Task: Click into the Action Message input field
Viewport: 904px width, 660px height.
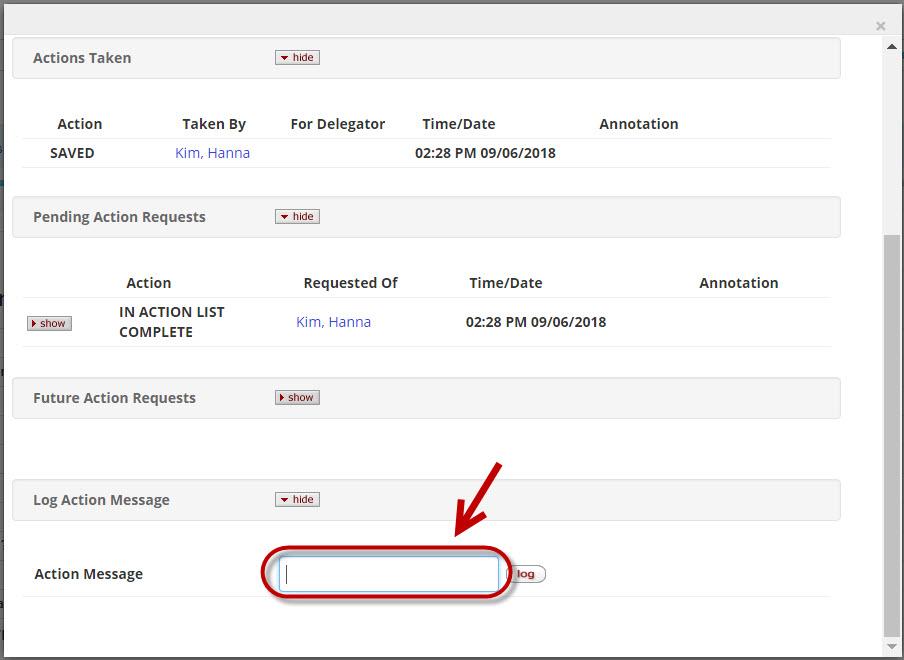Action: (x=389, y=574)
